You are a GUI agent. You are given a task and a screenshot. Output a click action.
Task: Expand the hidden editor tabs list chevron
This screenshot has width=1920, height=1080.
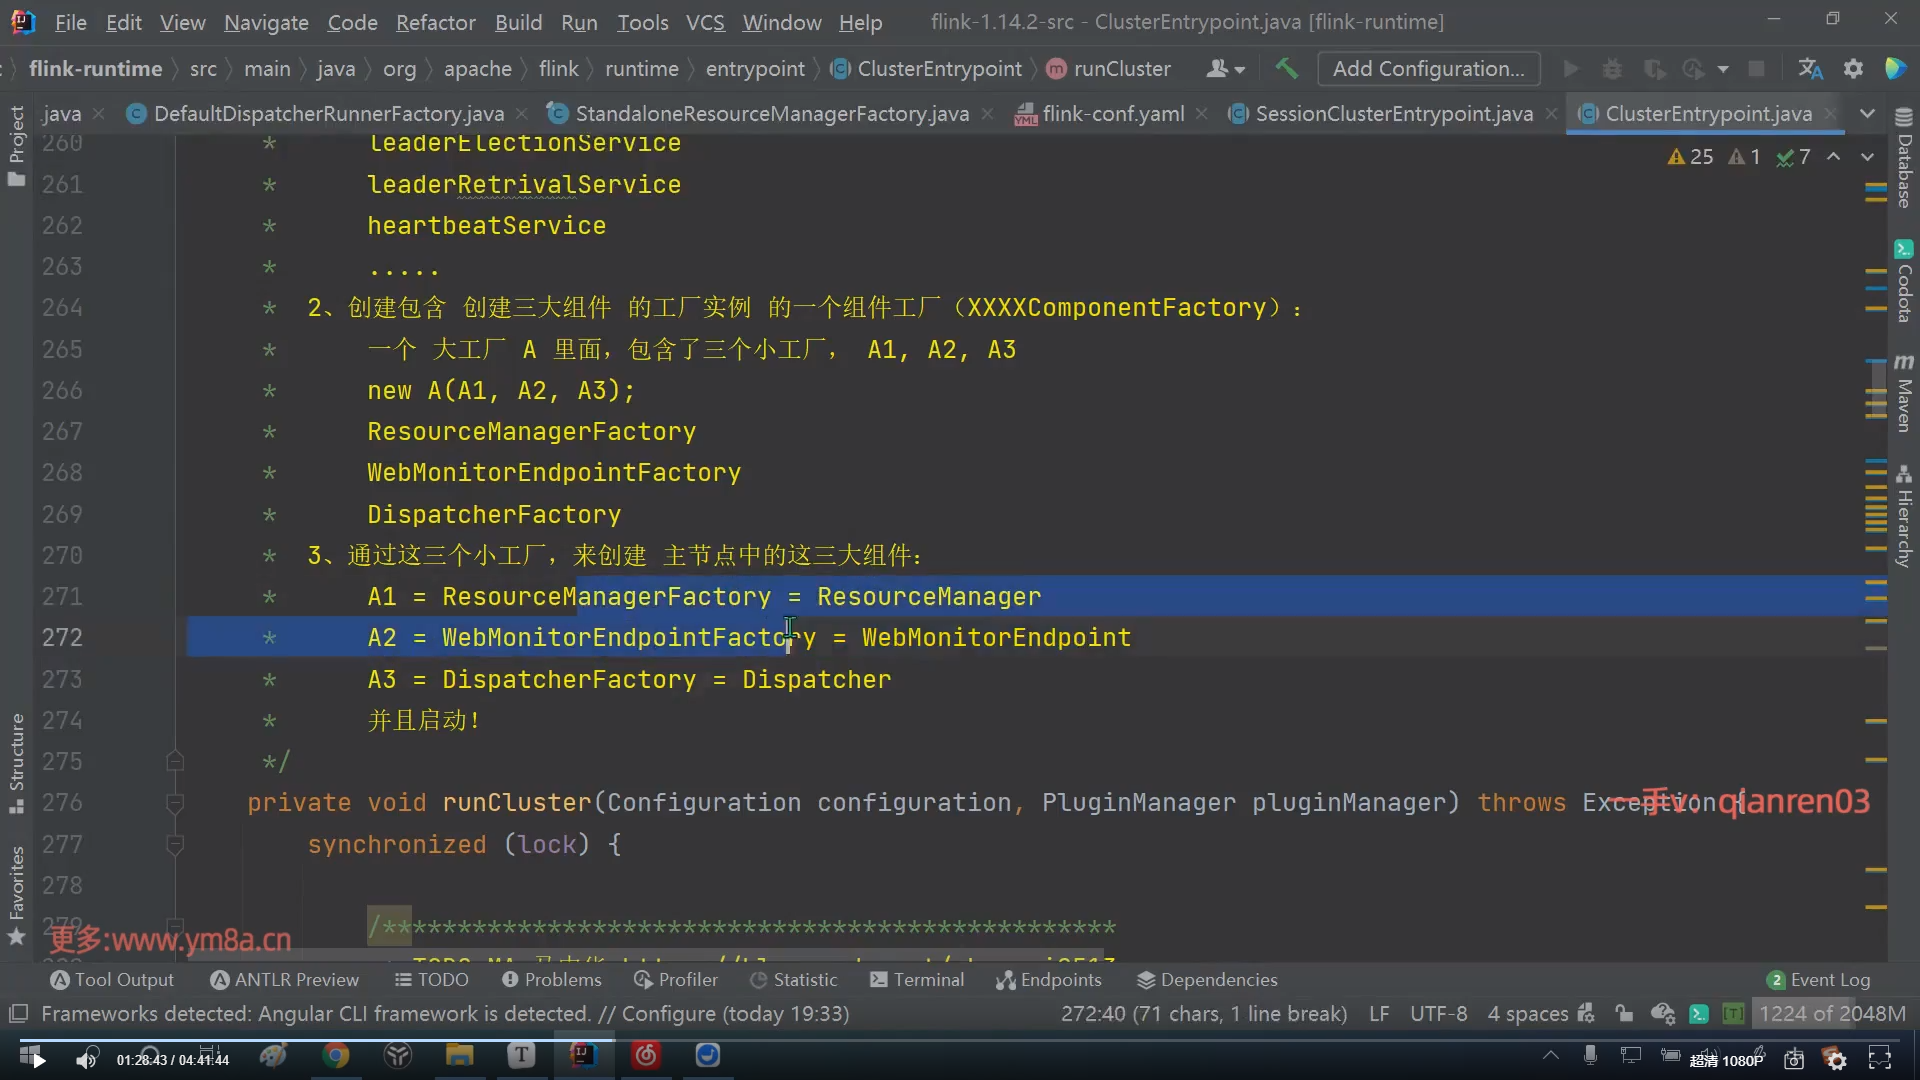click(x=1867, y=113)
